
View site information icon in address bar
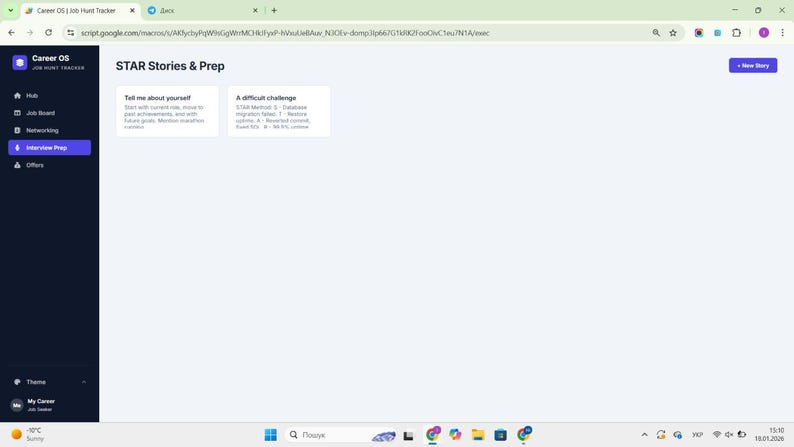point(71,33)
